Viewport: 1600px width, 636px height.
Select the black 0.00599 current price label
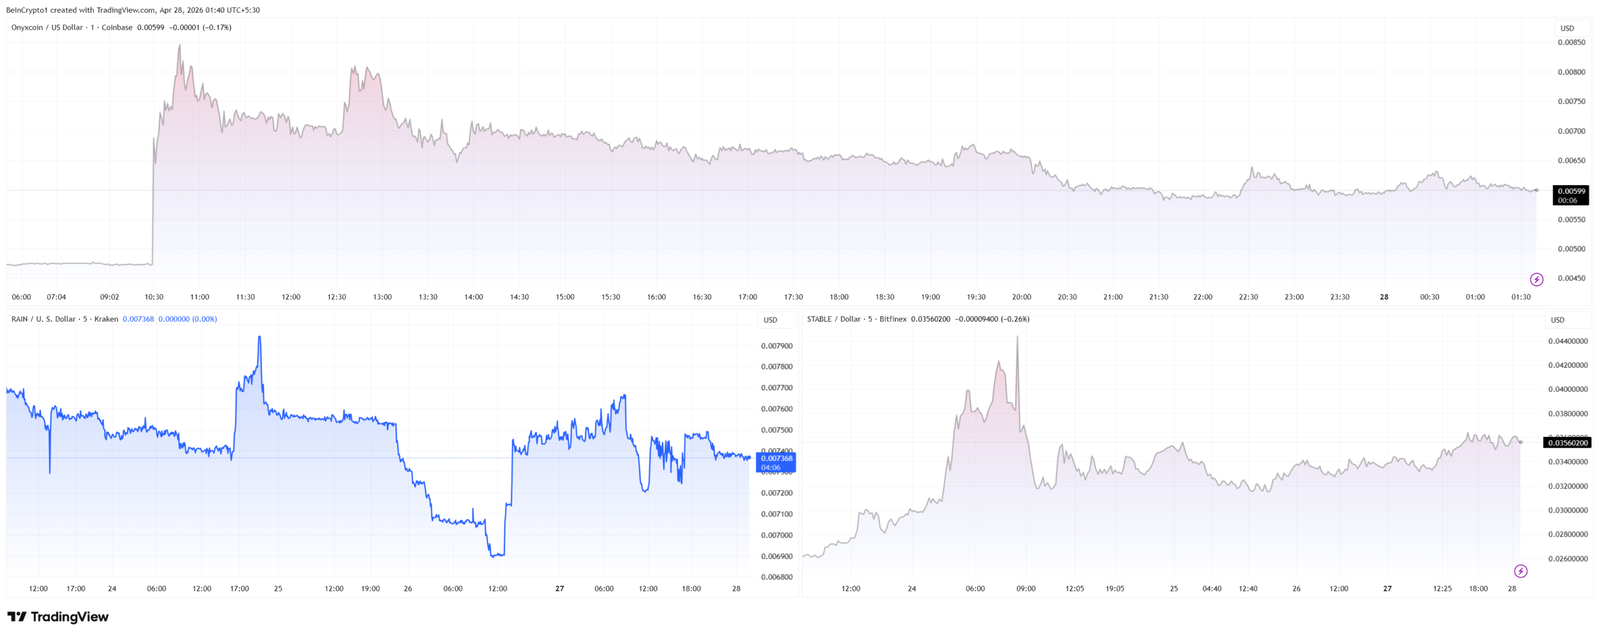tap(1570, 191)
